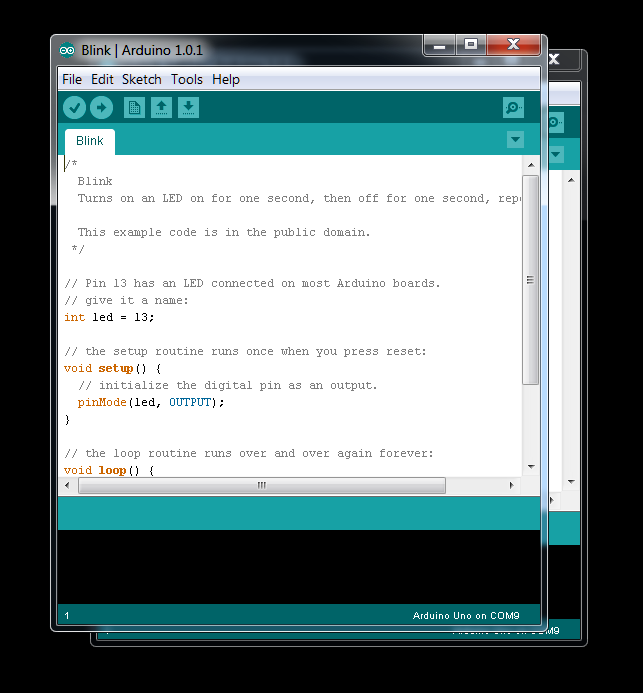Open a sketch with up-arrow icon
Viewport: 643px width, 693px height.
click(x=161, y=108)
